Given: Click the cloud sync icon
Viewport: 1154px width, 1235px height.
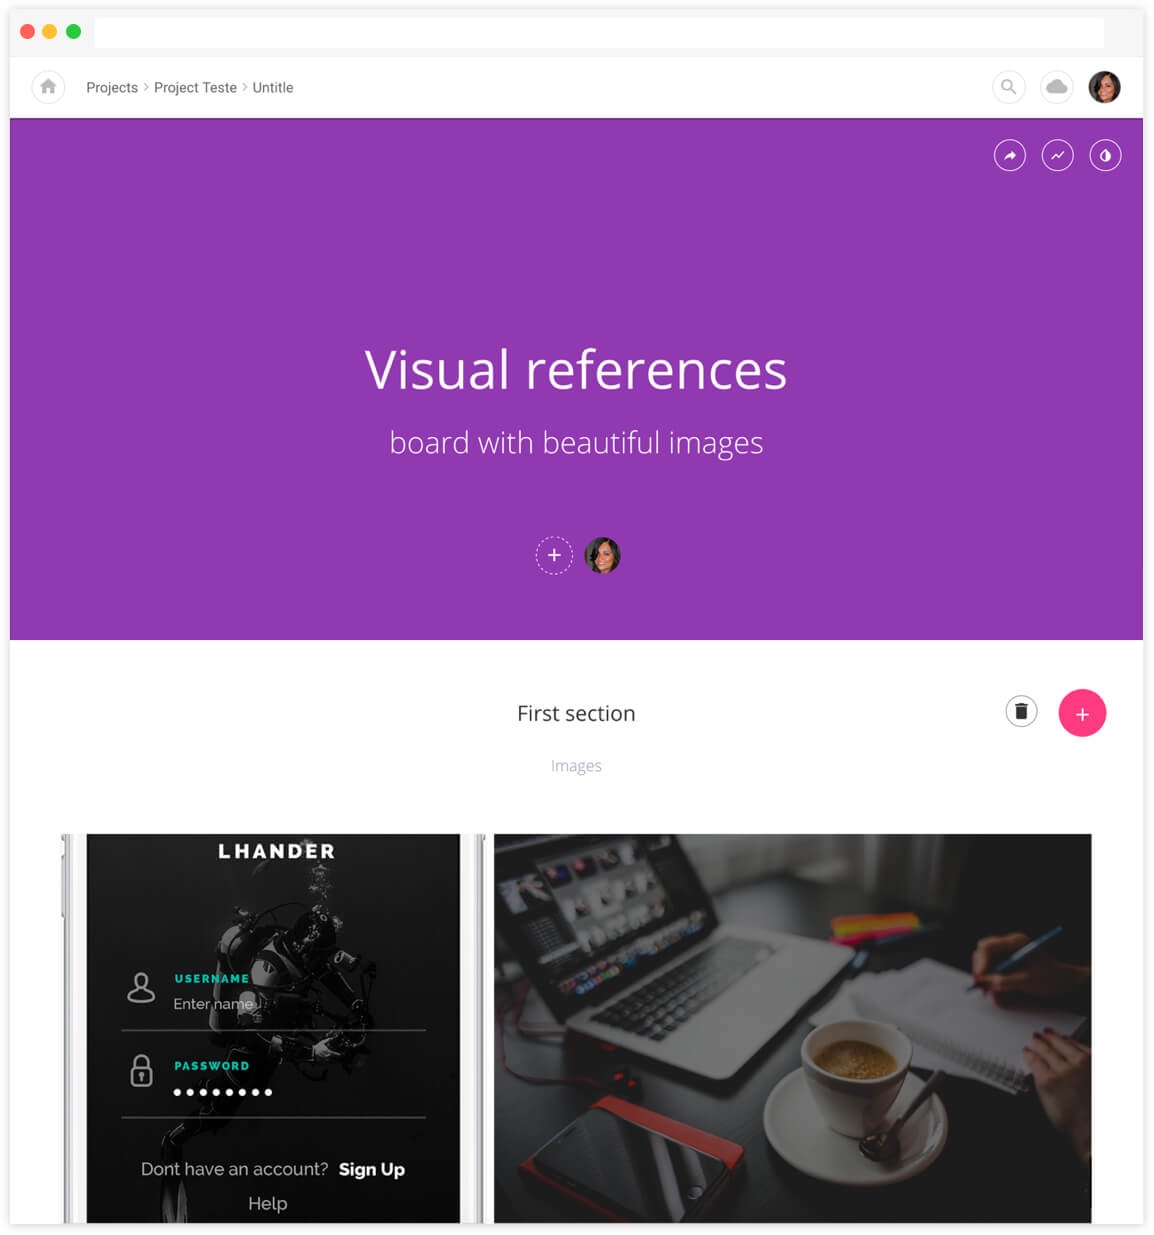Looking at the screenshot, I should point(1057,87).
